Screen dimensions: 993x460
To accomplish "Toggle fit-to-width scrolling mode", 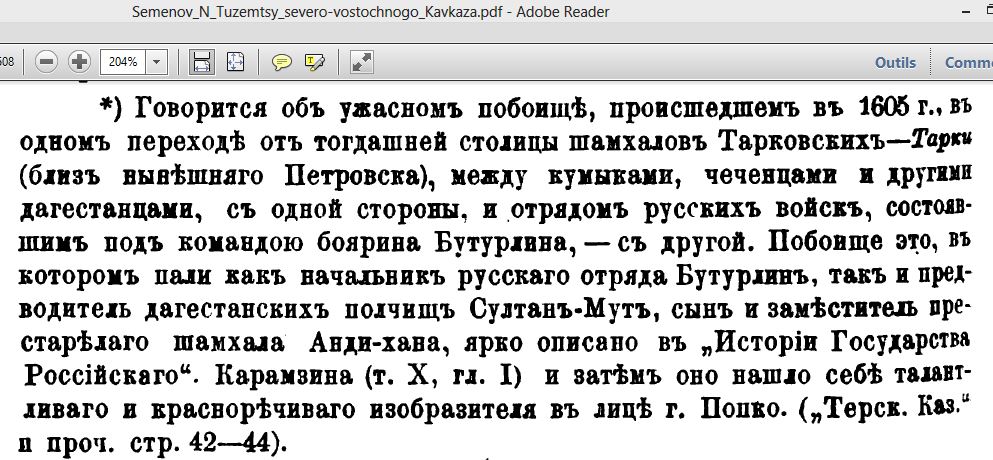I will click(202, 62).
